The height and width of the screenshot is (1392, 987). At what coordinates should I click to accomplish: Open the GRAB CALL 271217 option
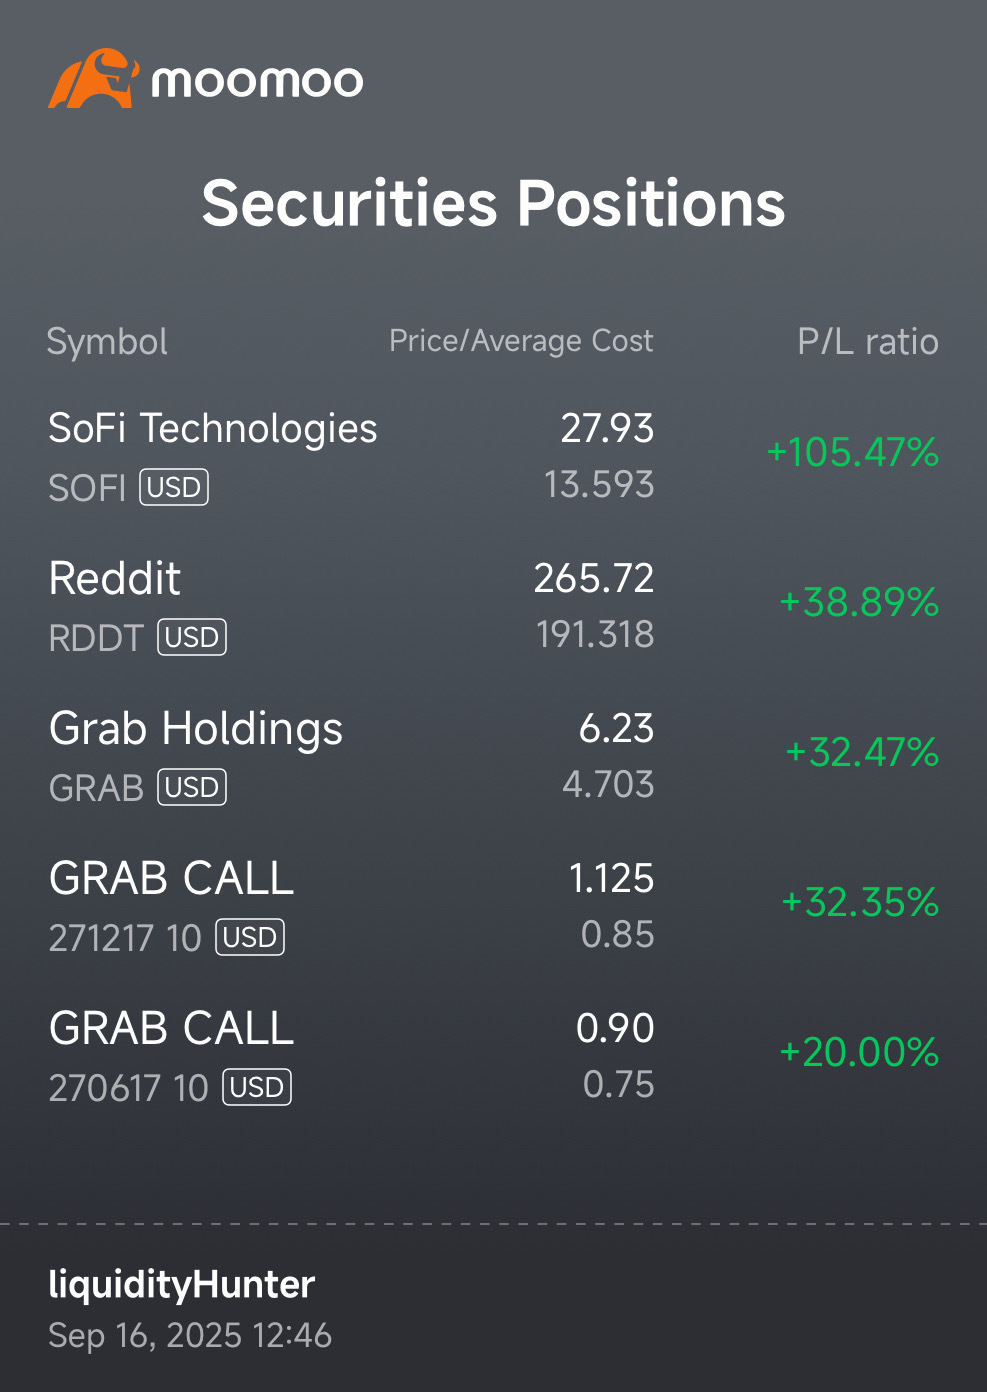coord(493,906)
